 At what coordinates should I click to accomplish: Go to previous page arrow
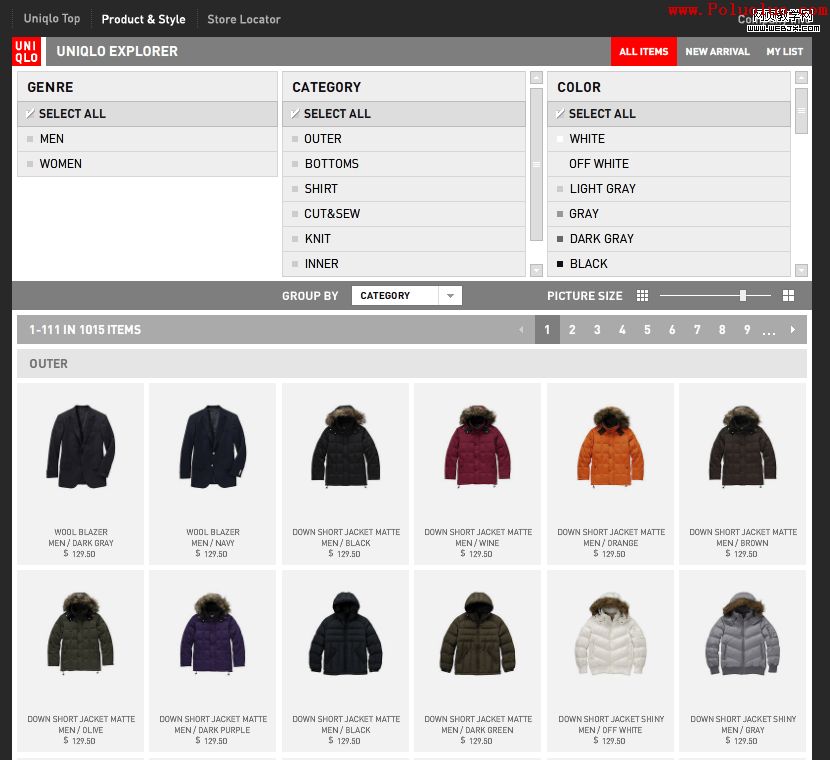coord(521,329)
